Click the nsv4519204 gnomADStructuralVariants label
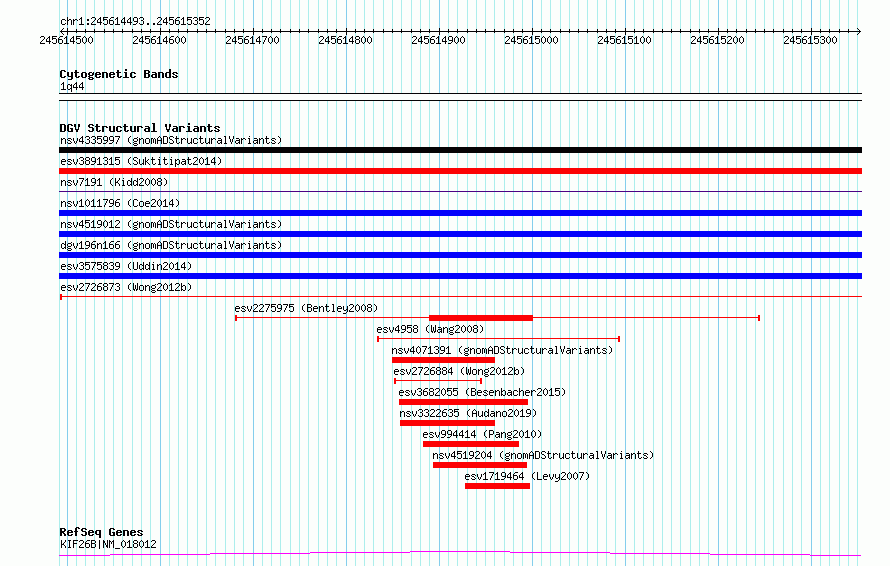This screenshot has height=566, width=890. coord(543,455)
